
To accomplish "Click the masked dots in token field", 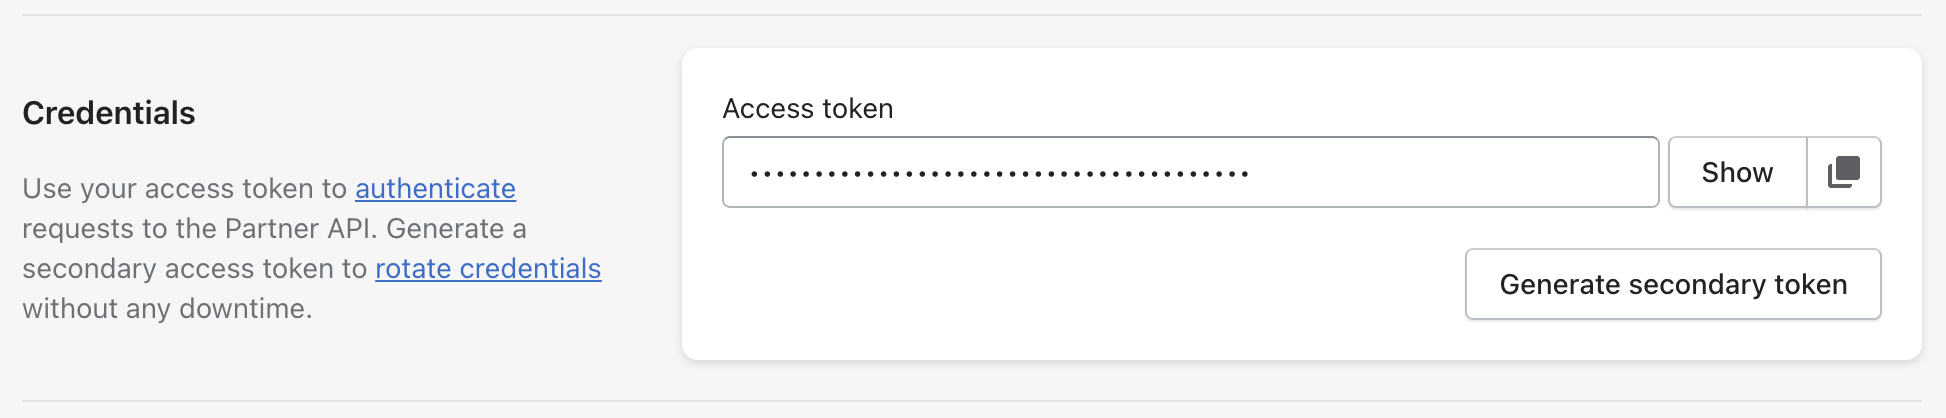I will (1000, 174).
